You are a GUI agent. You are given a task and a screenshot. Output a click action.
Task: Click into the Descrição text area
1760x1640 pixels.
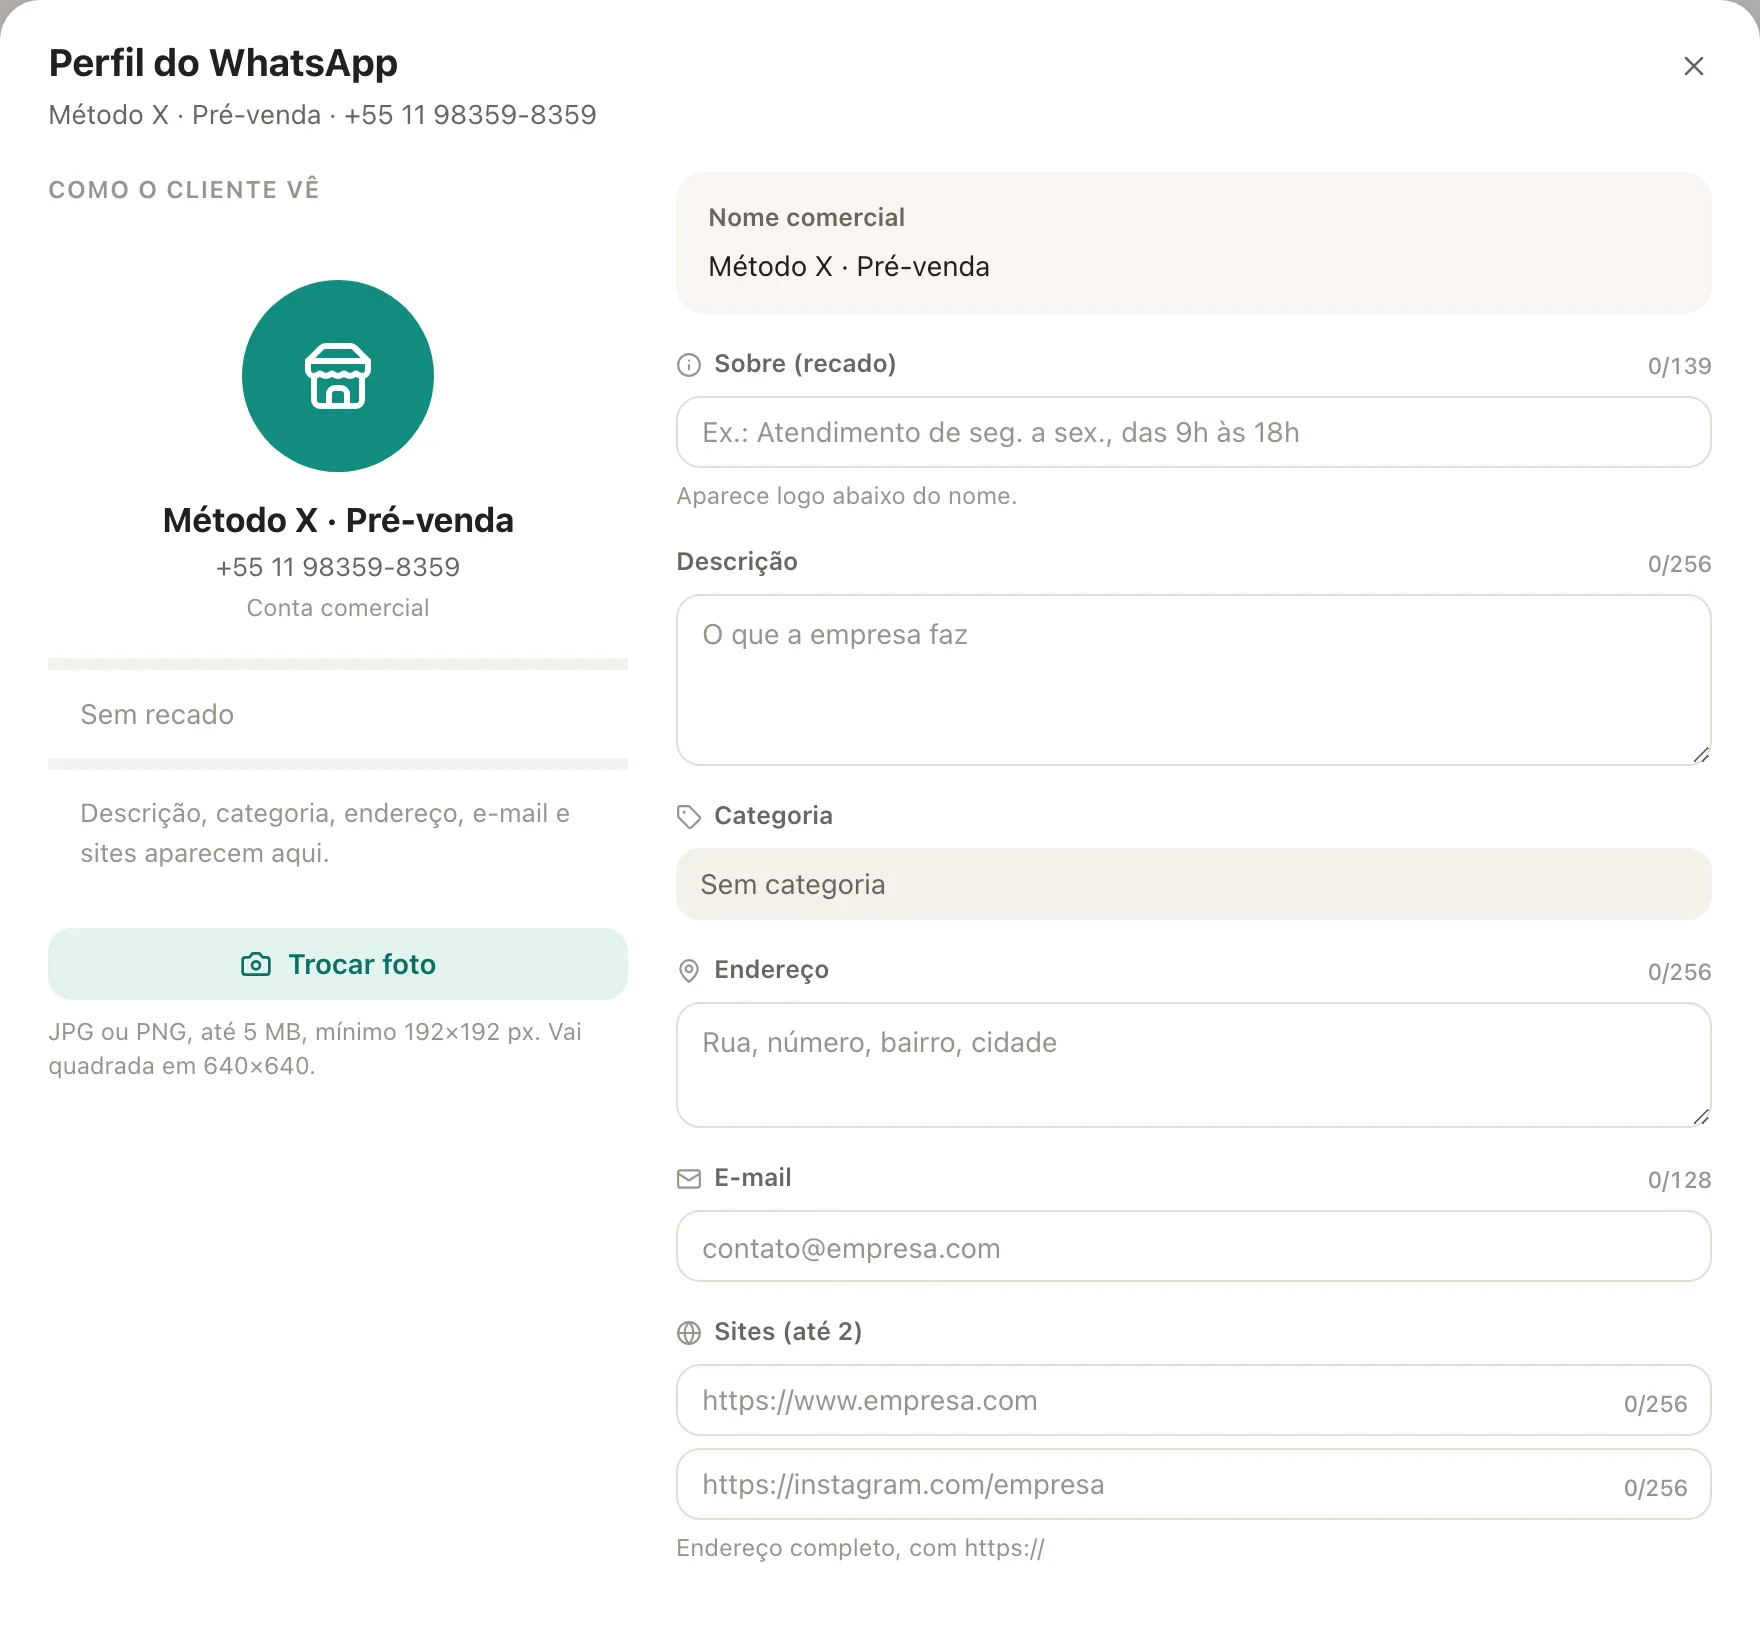point(1194,680)
